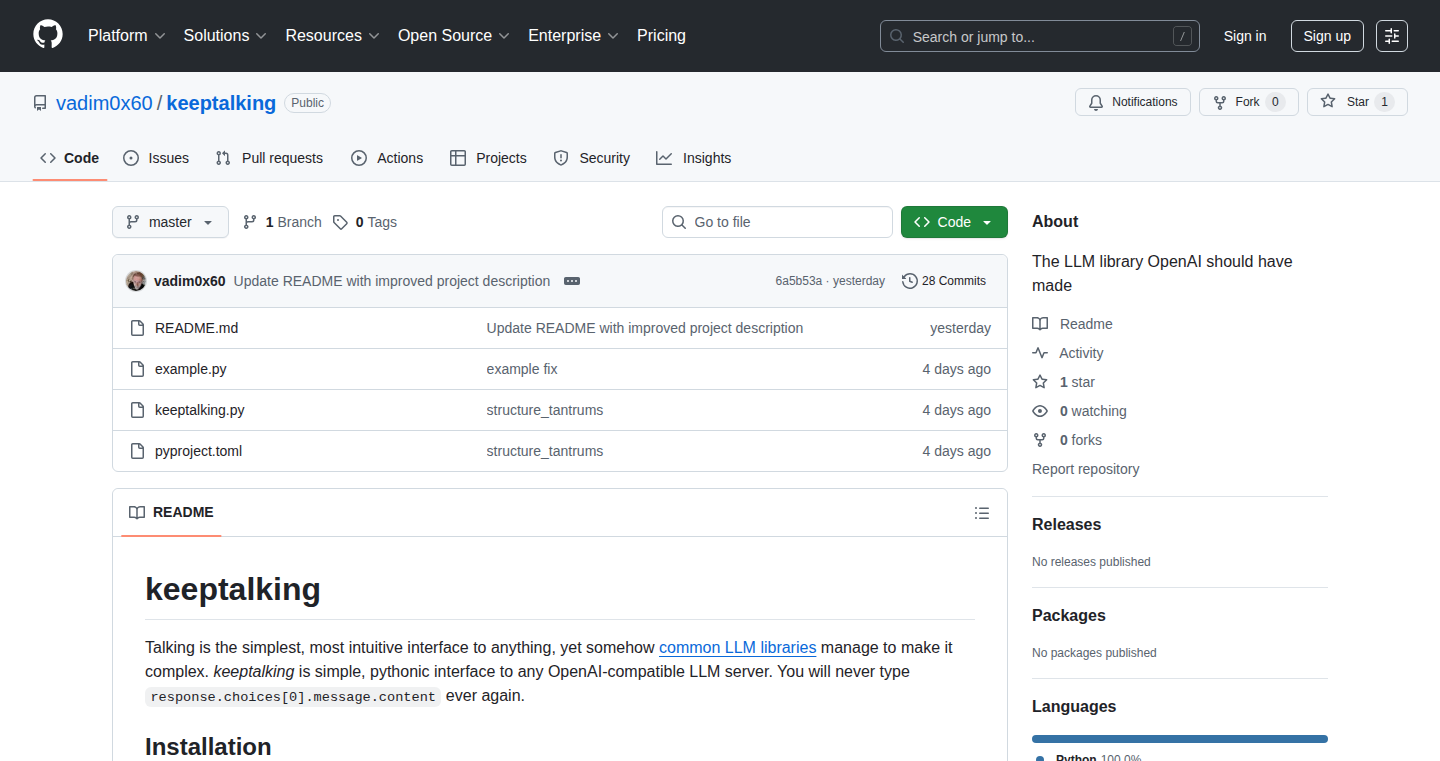Screen dimensions: 1440x761
Task: Click the fork icon next to 0 forks
Action: pos(1040,440)
